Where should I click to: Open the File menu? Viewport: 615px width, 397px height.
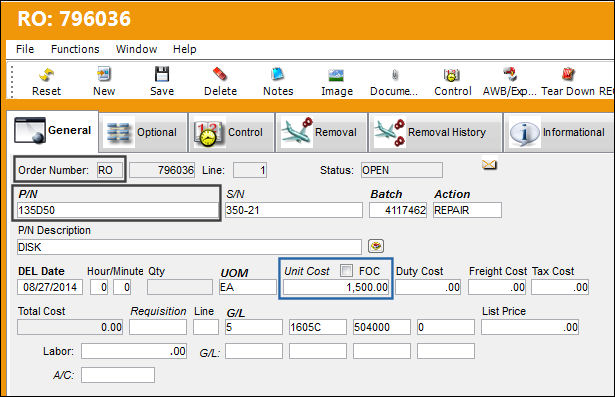[25, 49]
